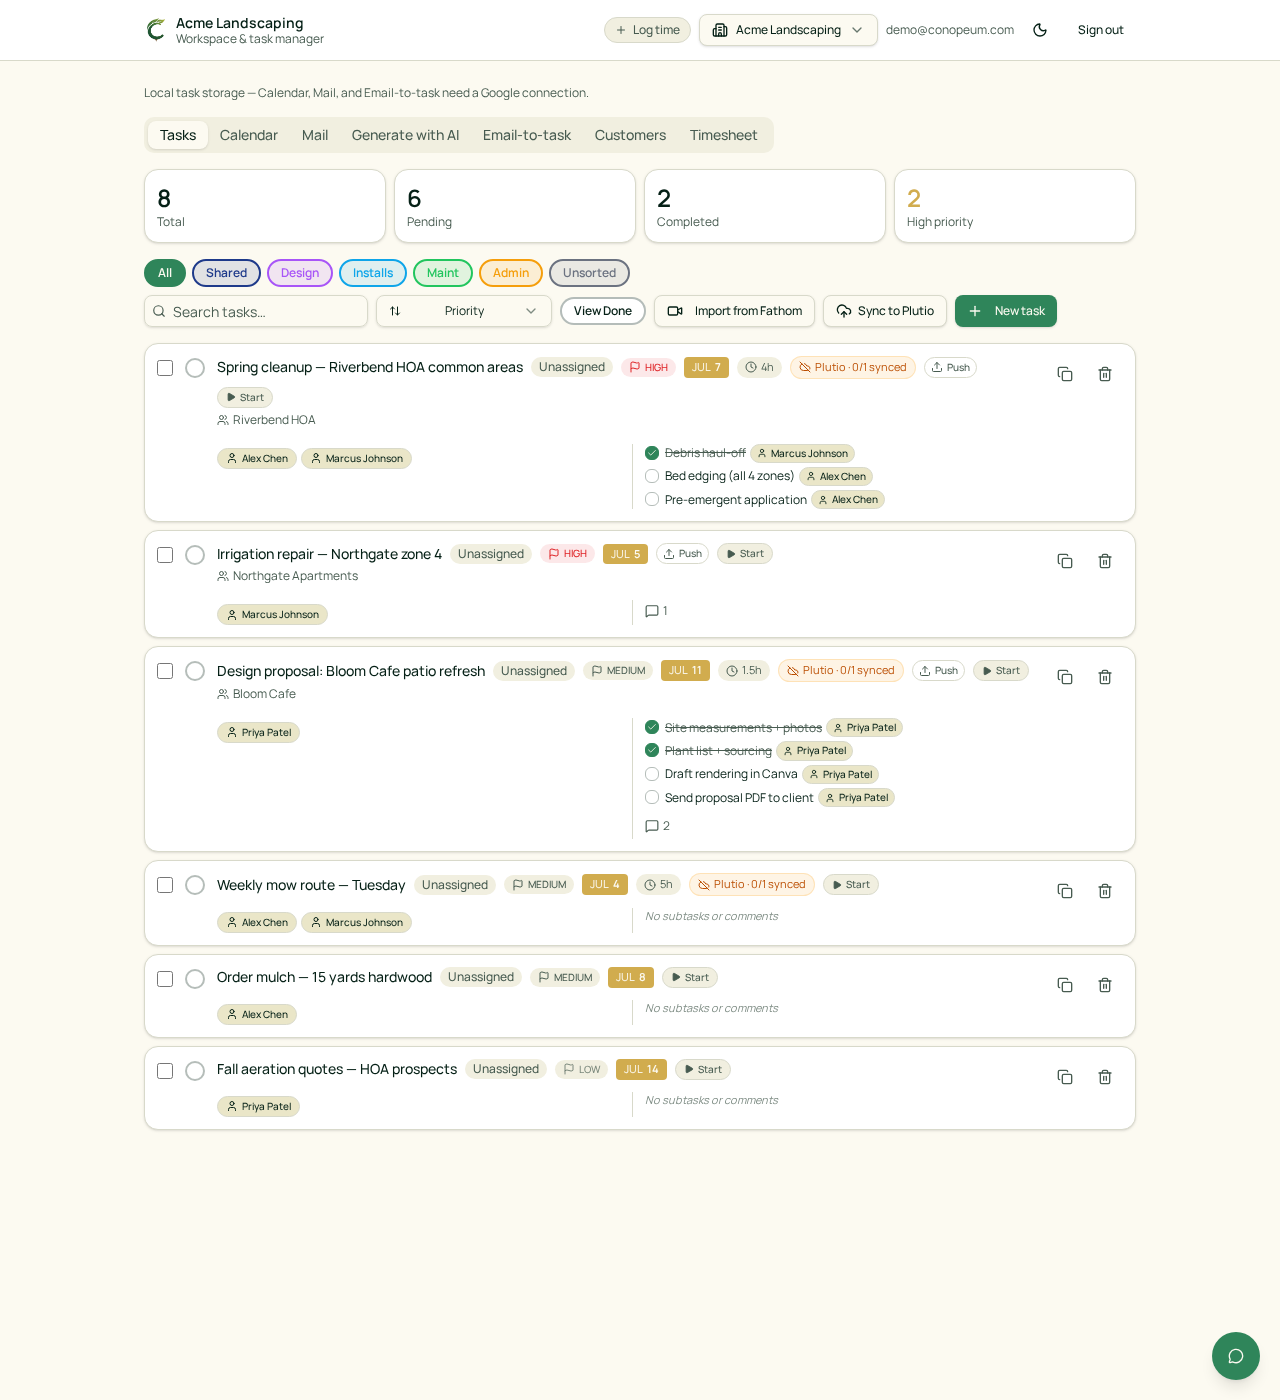Open Unassigned dropdown on Irrigation repair
The width and height of the screenshot is (1280, 1400).
tap(491, 554)
